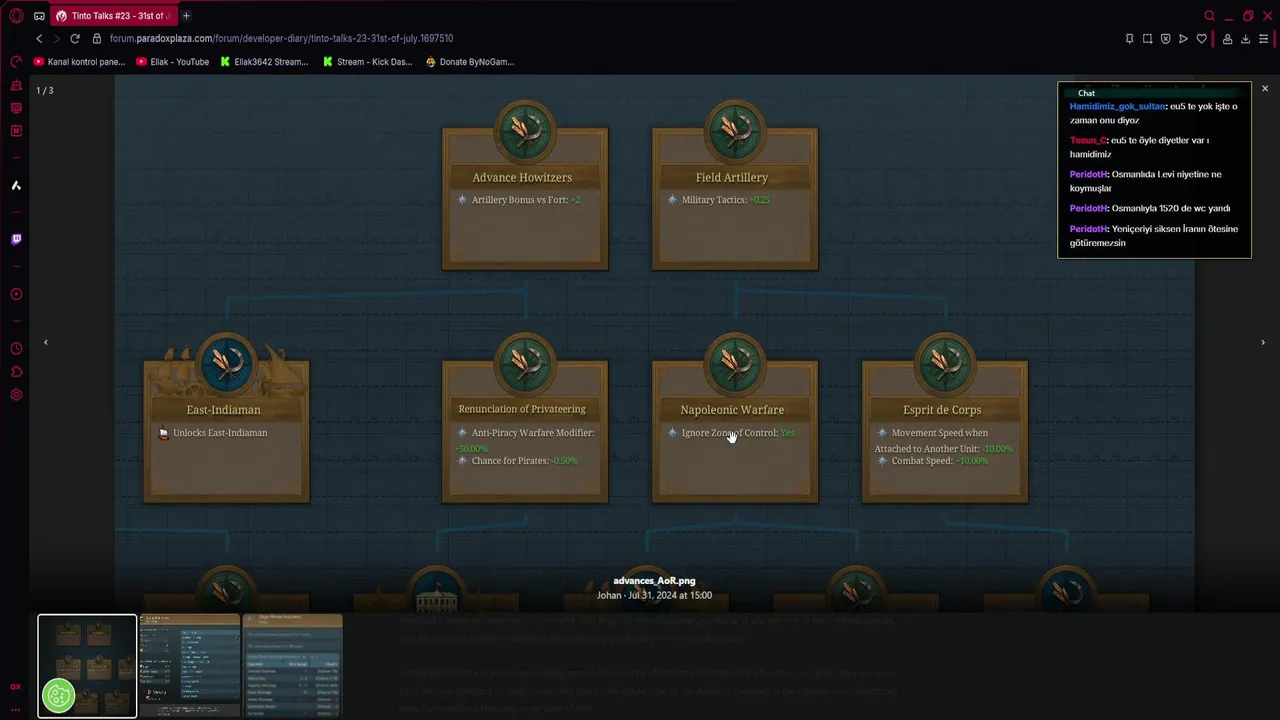The width and height of the screenshot is (1280, 720).
Task: Search tabs with the magnifier icon
Action: 1209,16
